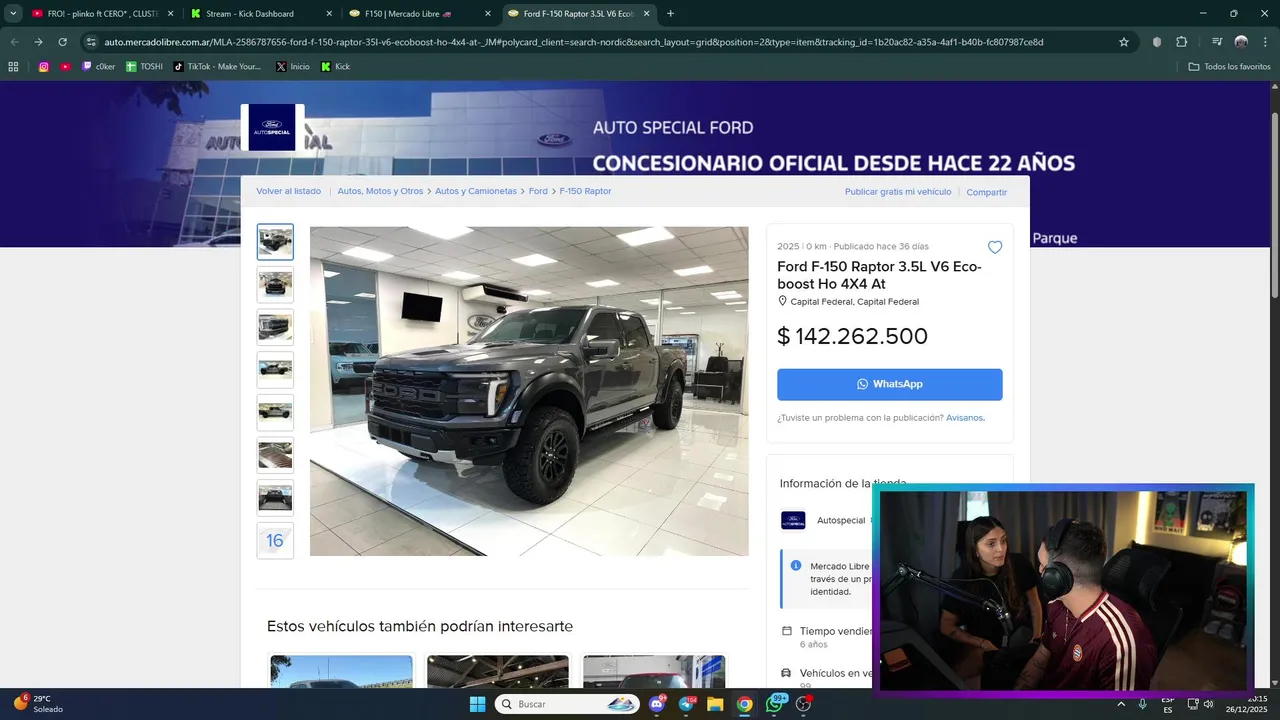The width and height of the screenshot is (1280, 720).
Task: Open the F-150 Raptor breadcrumb link
Action: click(585, 191)
